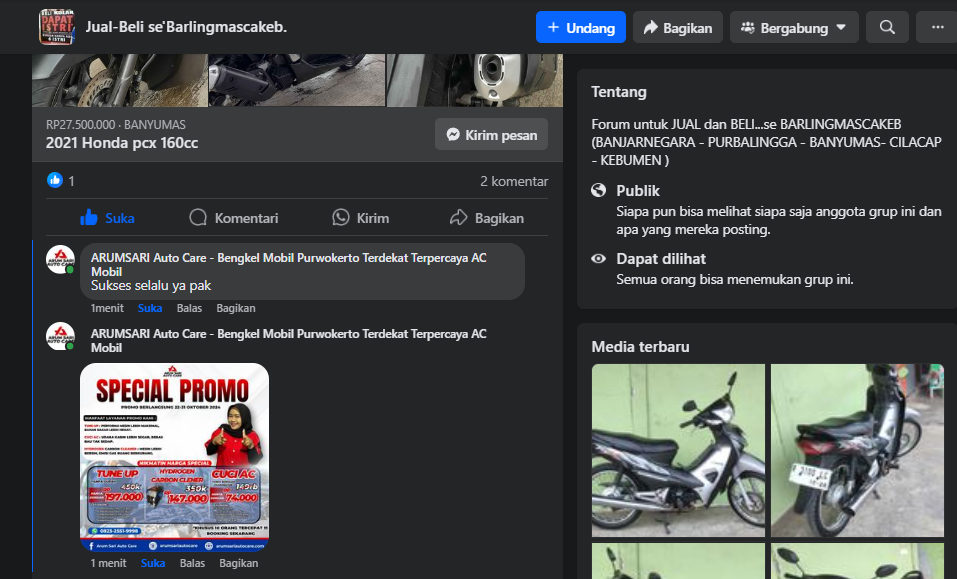Open ARUMSARI avatar on the promo image comment
This screenshot has height=579, width=957.
coord(60,336)
